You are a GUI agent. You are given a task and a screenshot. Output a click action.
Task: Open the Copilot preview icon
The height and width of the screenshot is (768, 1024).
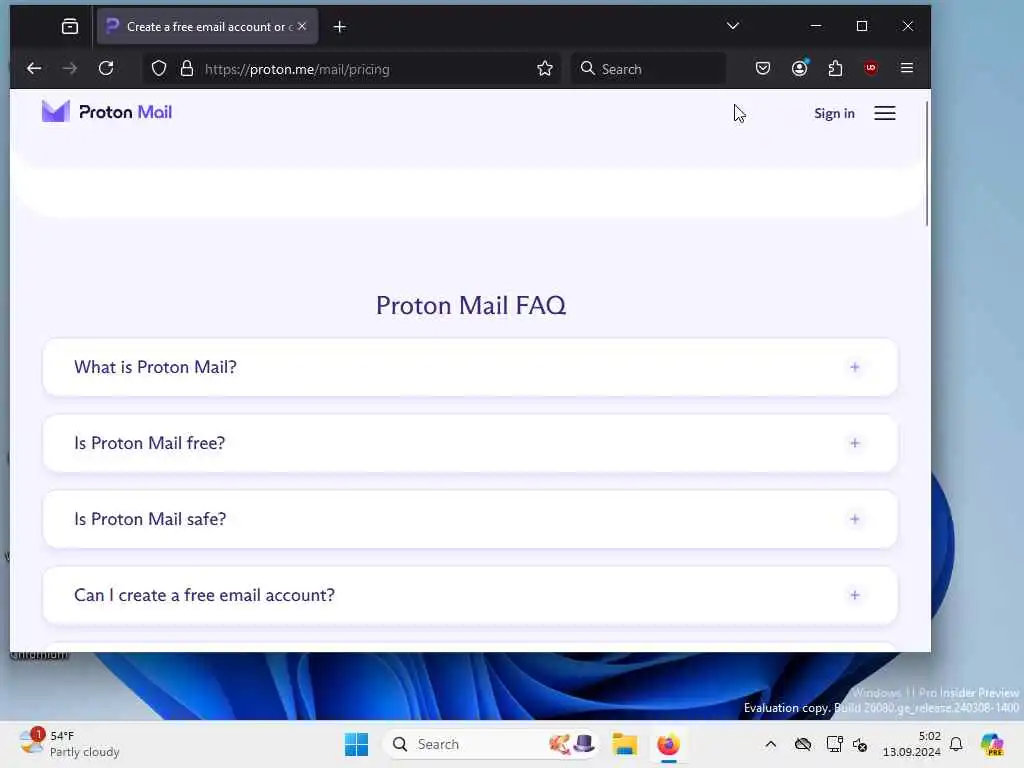pyautogui.click(x=992, y=744)
